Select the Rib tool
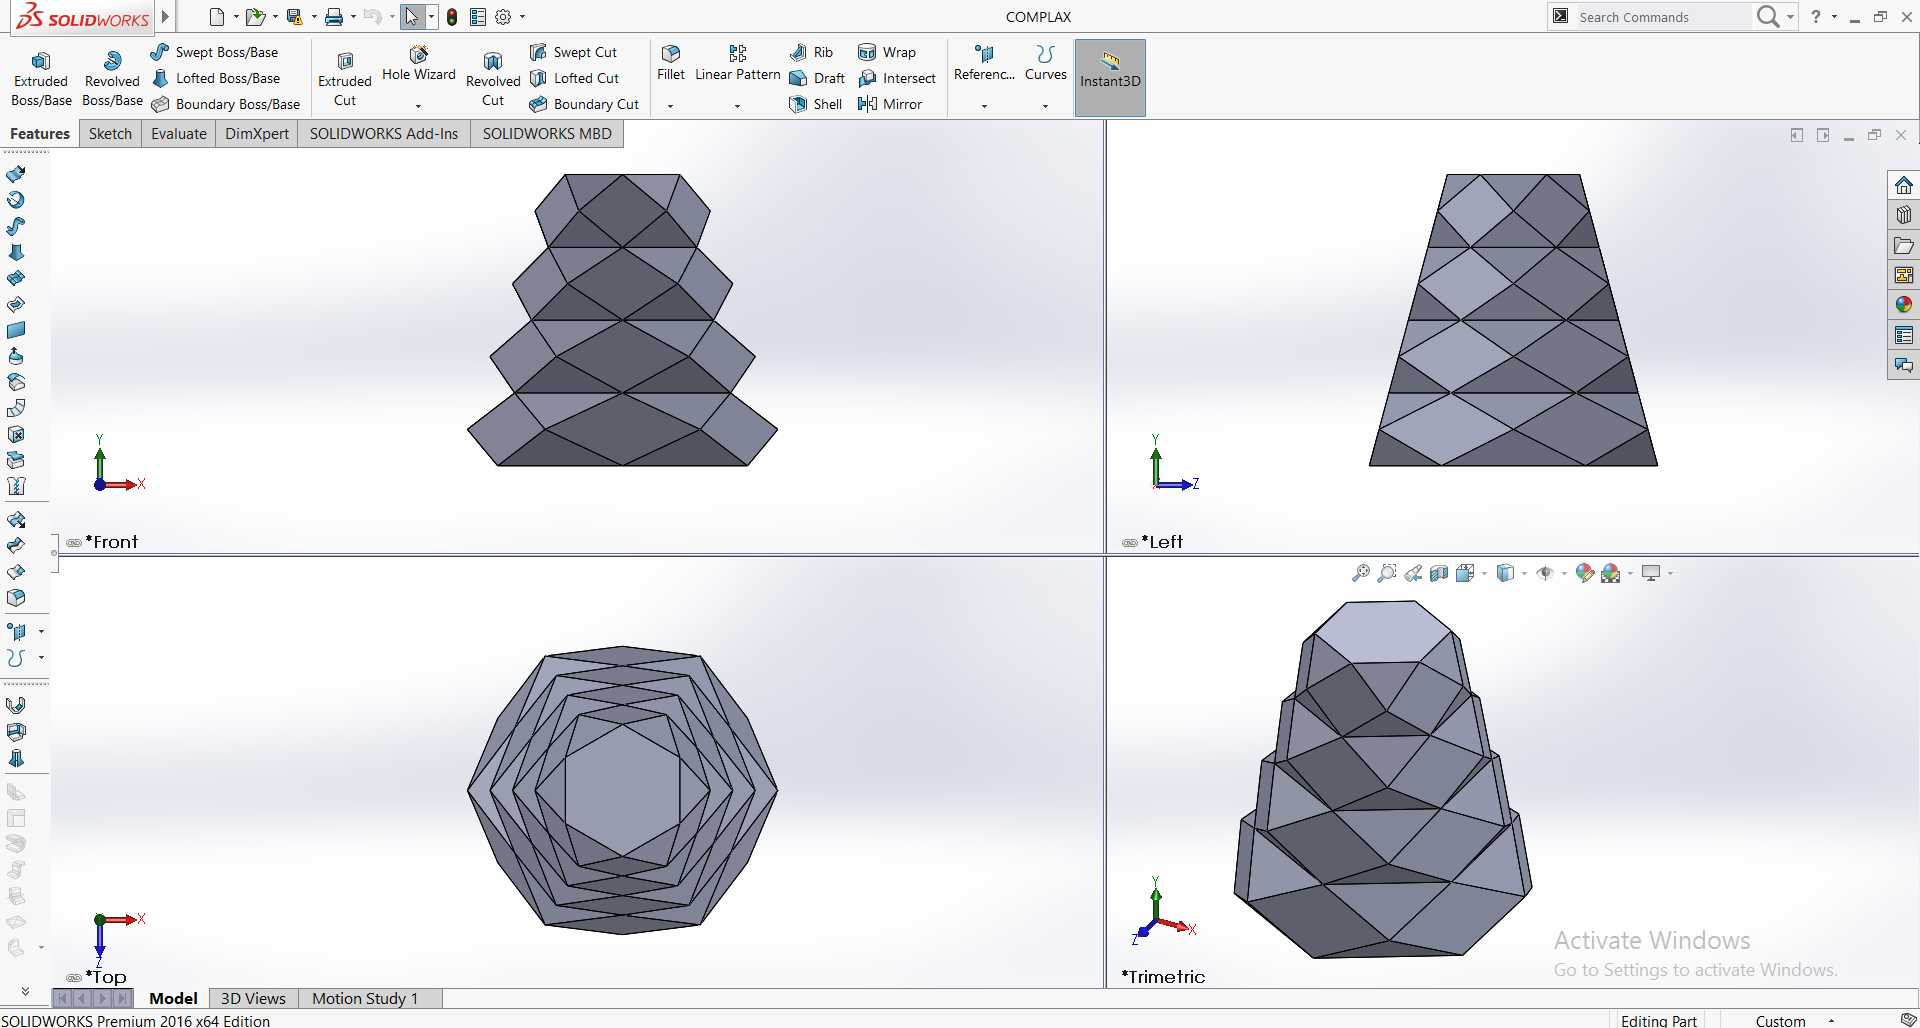The image size is (1920, 1028). (811, 52)
